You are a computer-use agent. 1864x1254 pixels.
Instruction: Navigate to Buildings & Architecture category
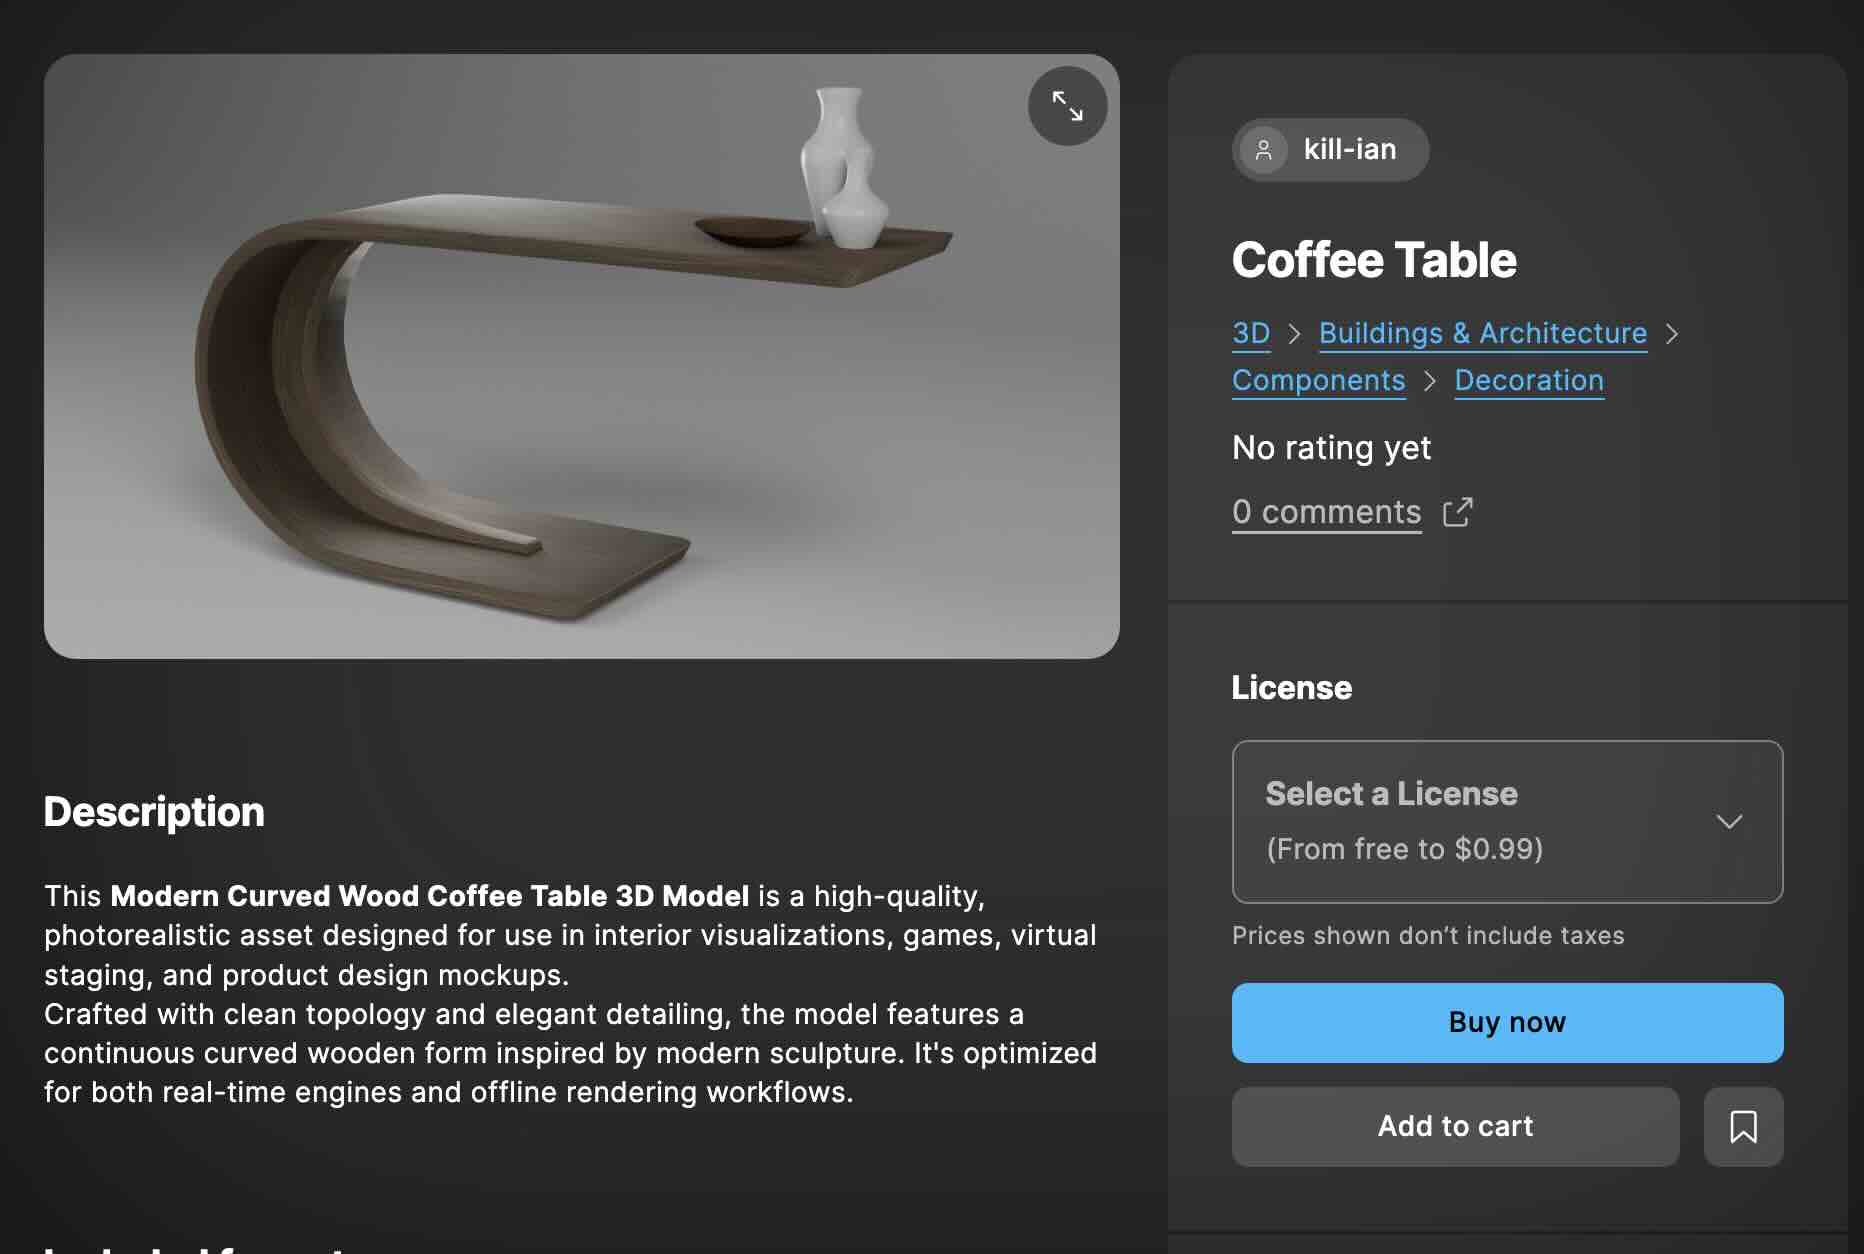[1482, 334]
